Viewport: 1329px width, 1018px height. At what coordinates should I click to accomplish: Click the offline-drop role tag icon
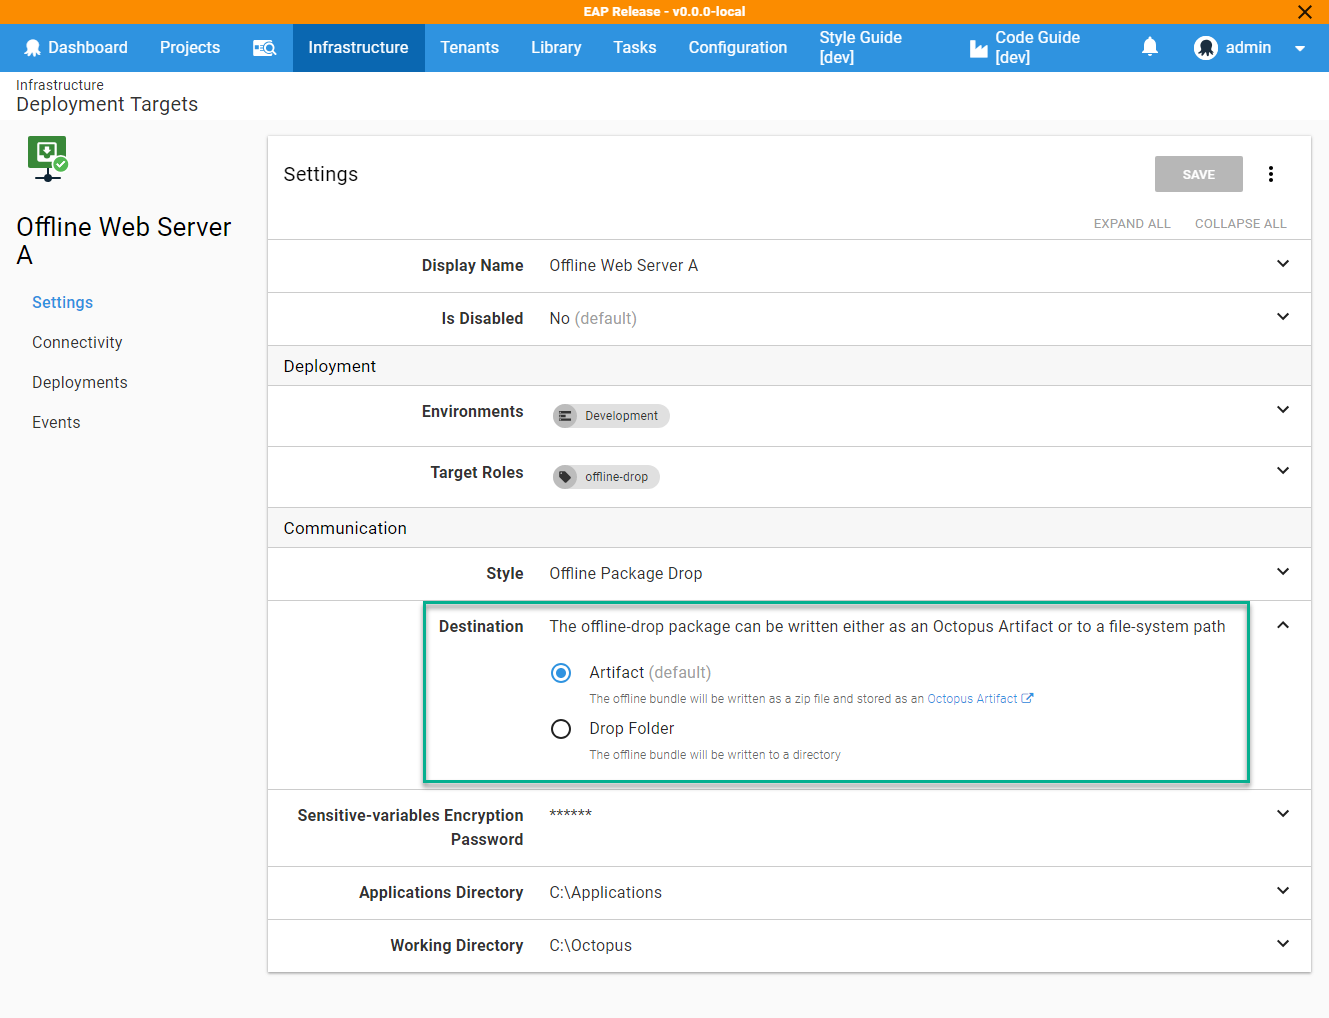coord(566,477)
